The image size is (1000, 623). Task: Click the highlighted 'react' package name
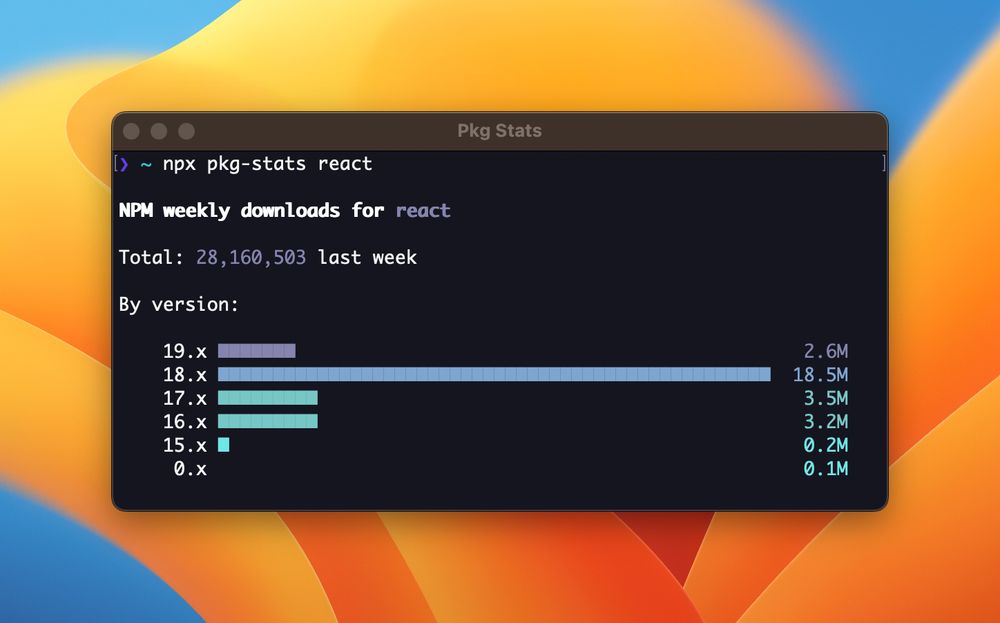tap(423, 210)
